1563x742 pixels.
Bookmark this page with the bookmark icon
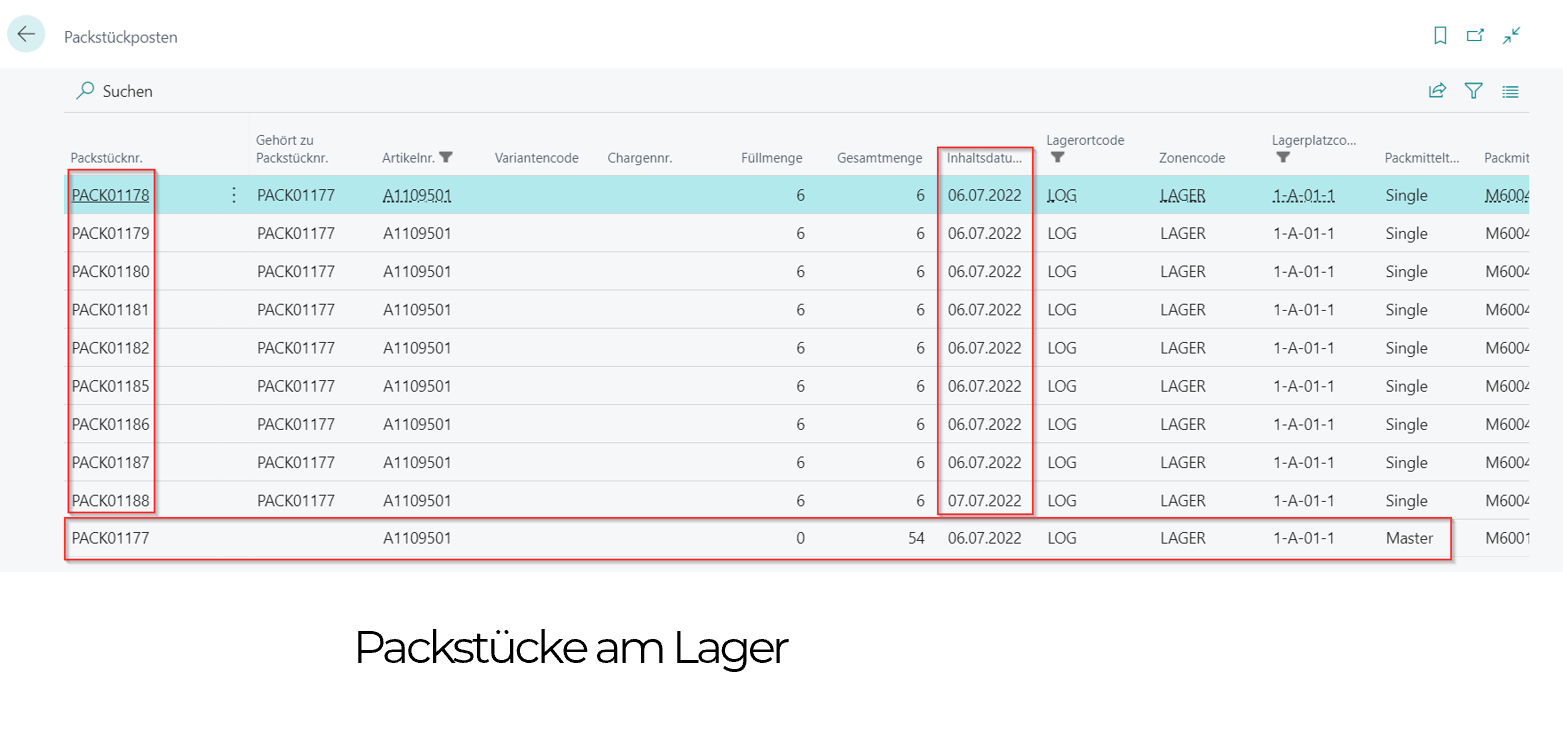[1440, 36]
